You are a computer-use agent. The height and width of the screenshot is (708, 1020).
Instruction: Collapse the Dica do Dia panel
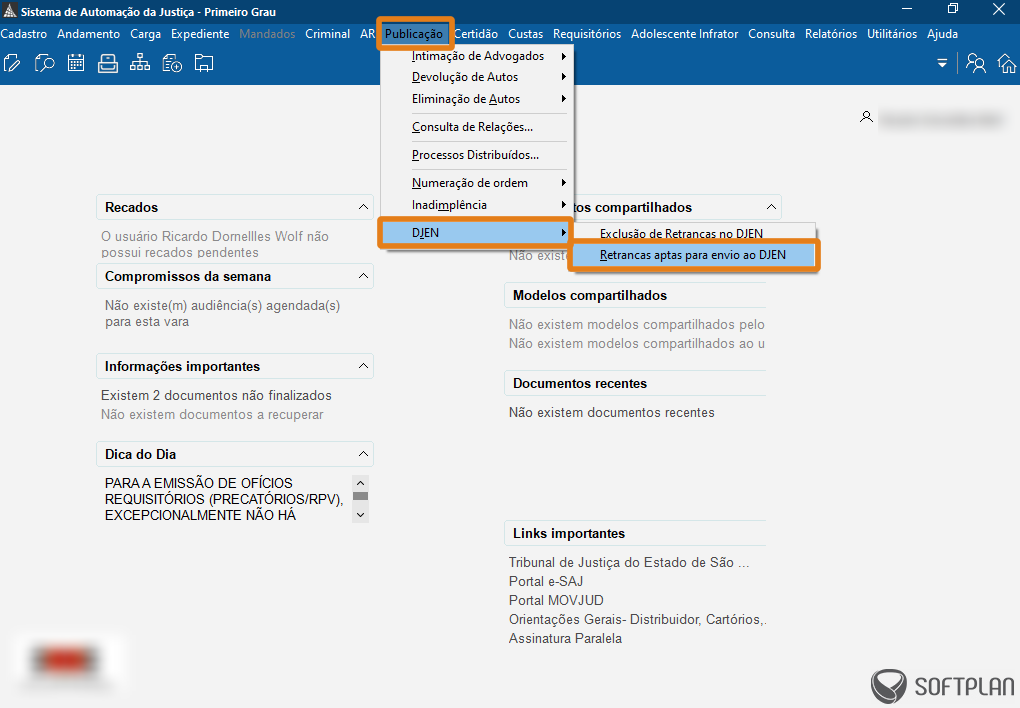pyautogui.click(x=363, y=454)
